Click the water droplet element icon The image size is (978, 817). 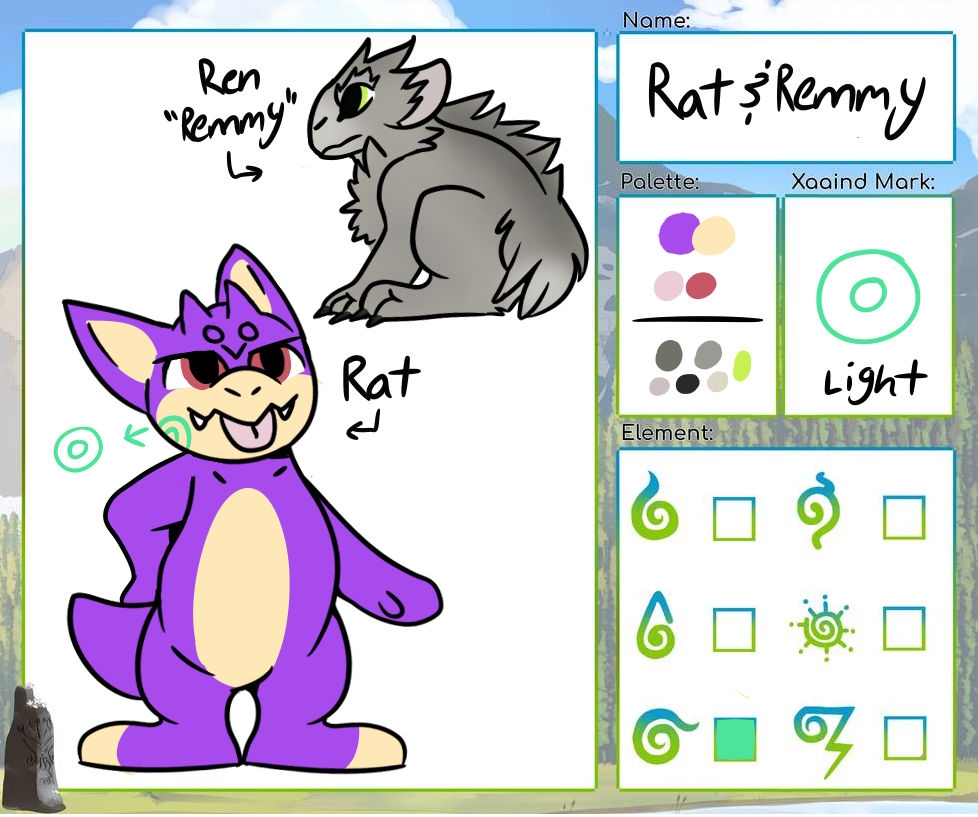pos(655,626)
